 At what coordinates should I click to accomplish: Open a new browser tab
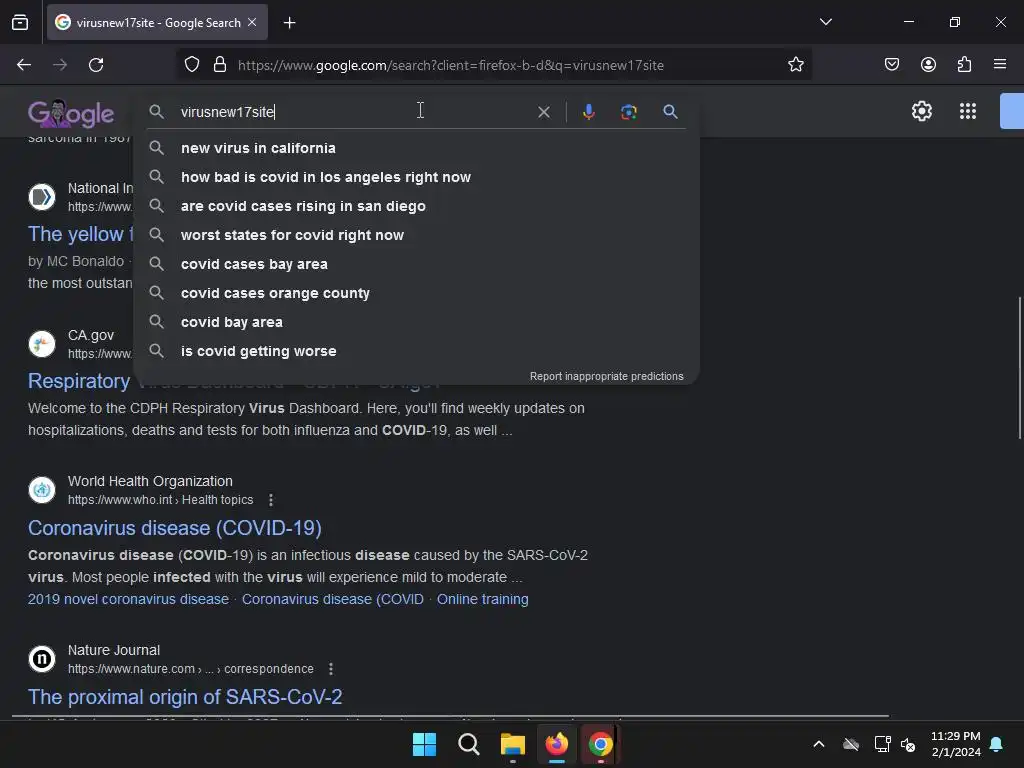[x=289, y=23]
